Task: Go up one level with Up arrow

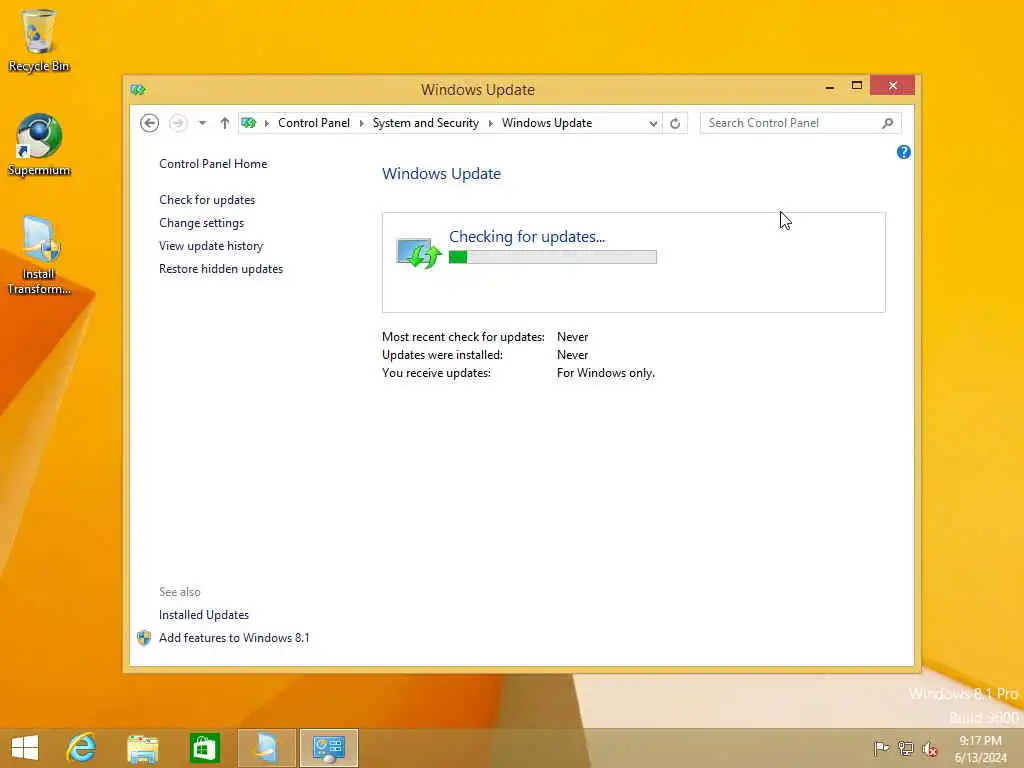Action: [225, 123]
